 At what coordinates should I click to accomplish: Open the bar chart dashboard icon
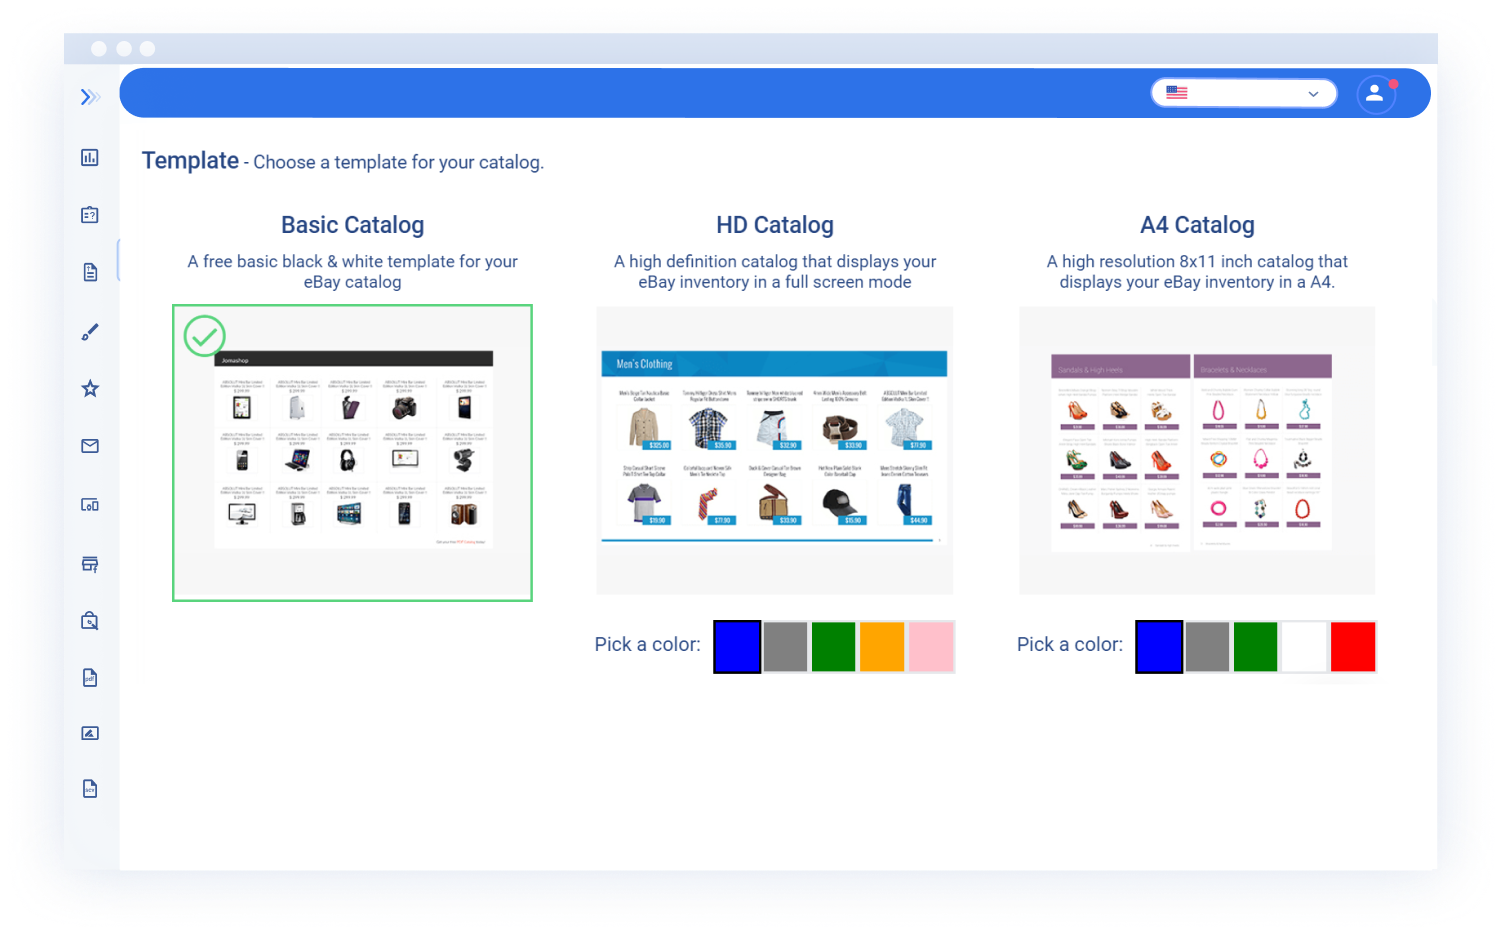90,157
